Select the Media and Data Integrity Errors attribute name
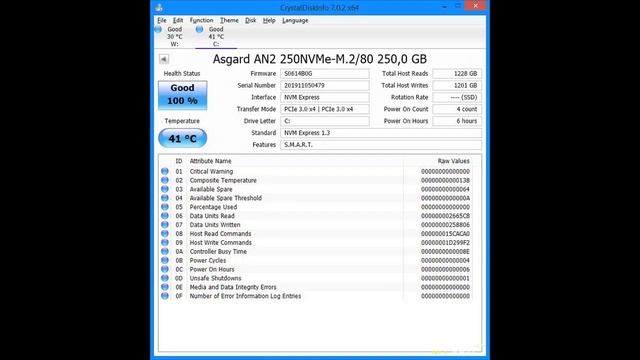This screenshot has width=640, height=360. tap(233, 287)
